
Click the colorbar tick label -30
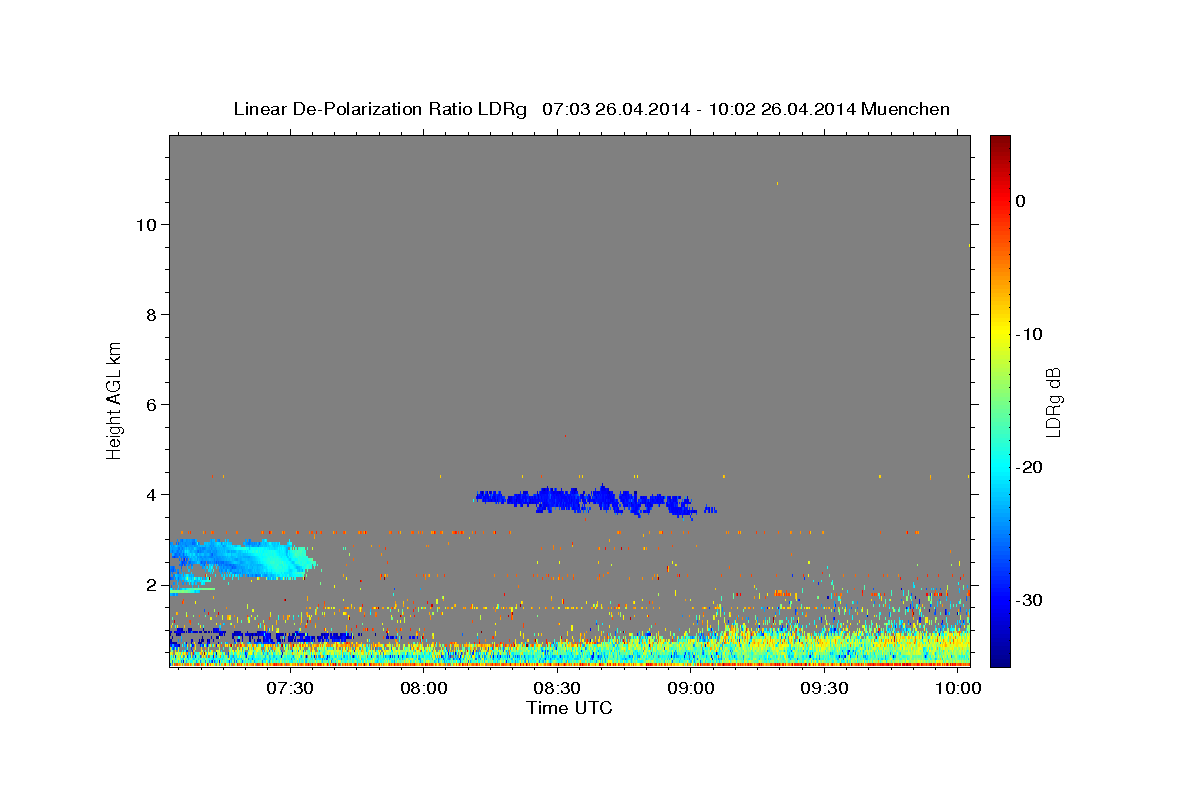[1028, 600]
